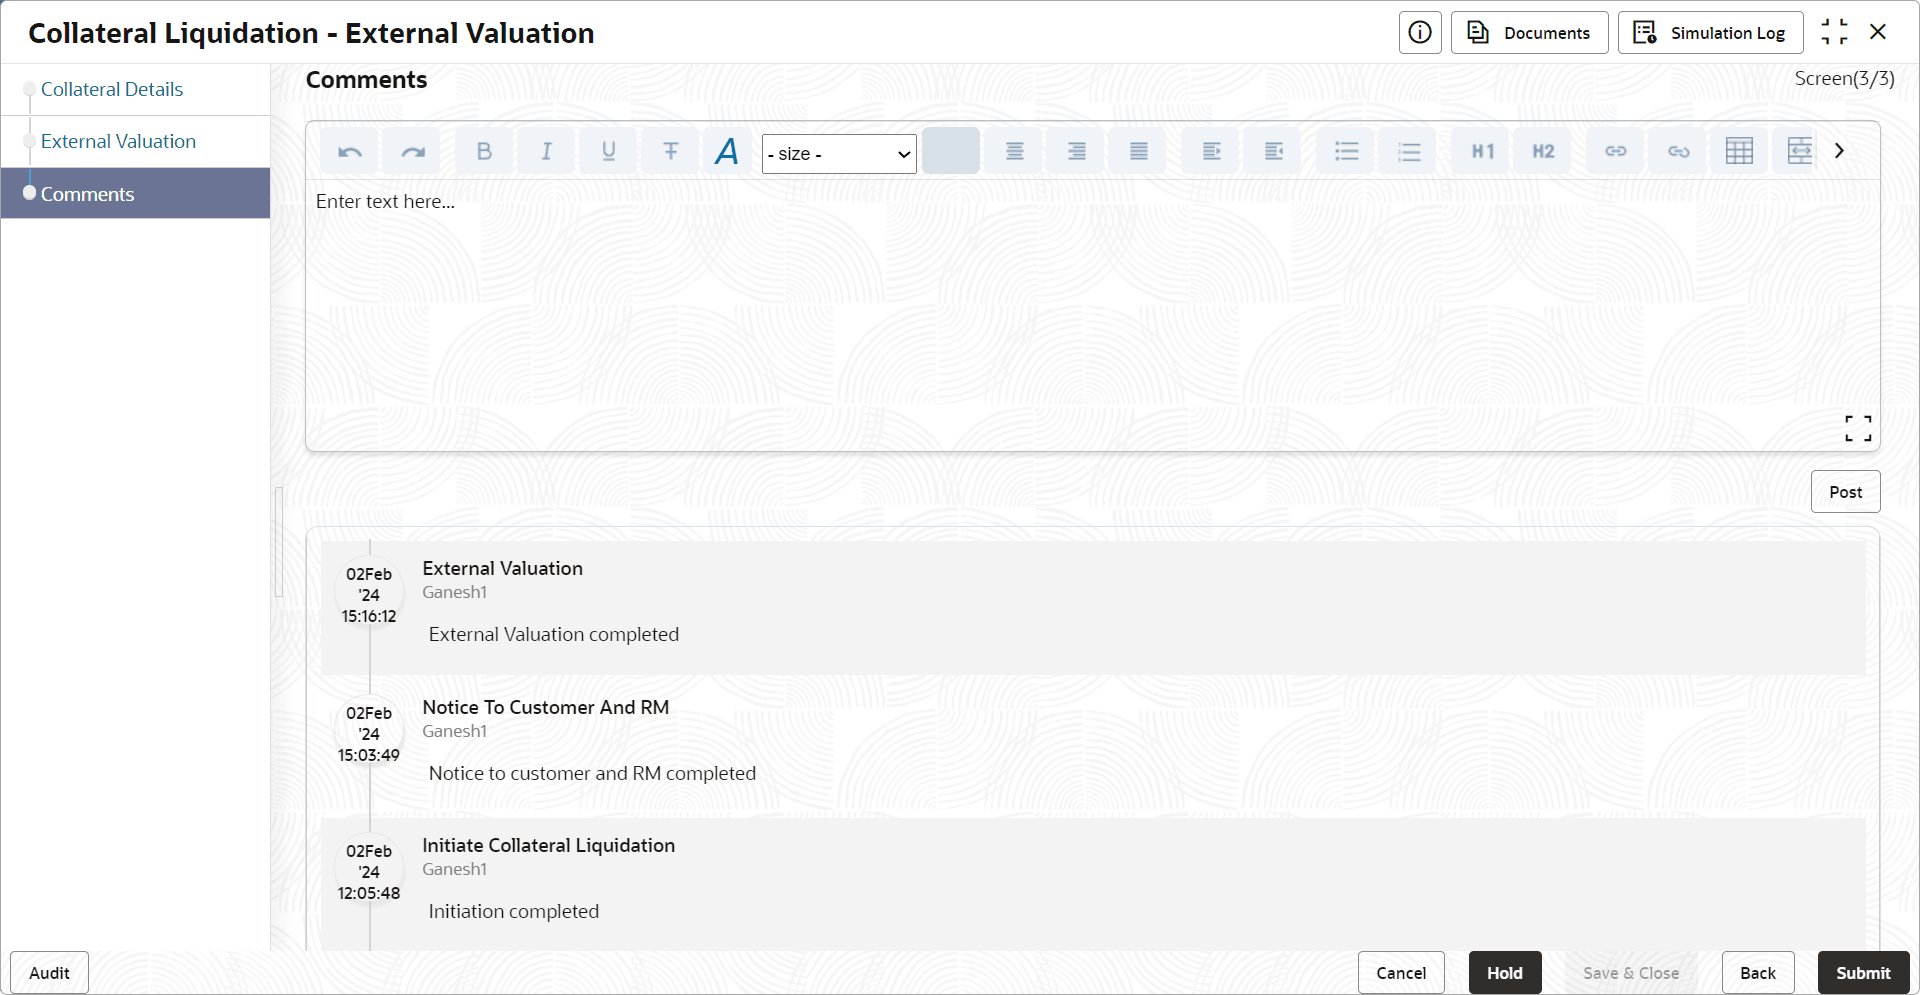Underline the comment text
1920x995 pixels.
pos(608,152)
